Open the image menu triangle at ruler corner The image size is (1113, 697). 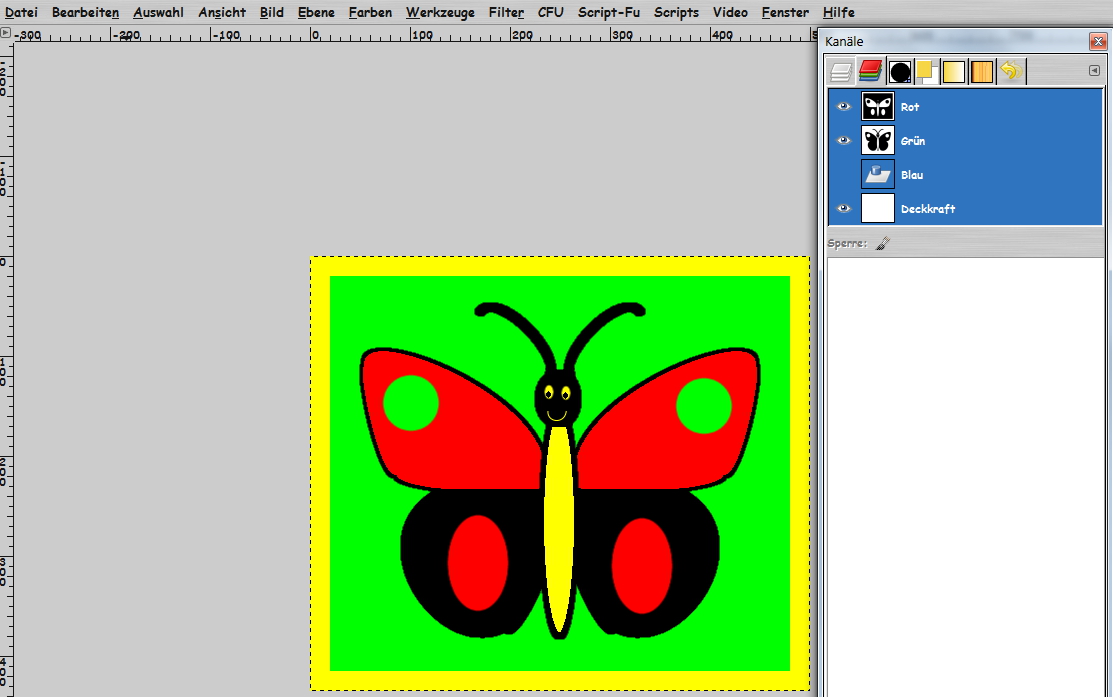coord(6,33)
